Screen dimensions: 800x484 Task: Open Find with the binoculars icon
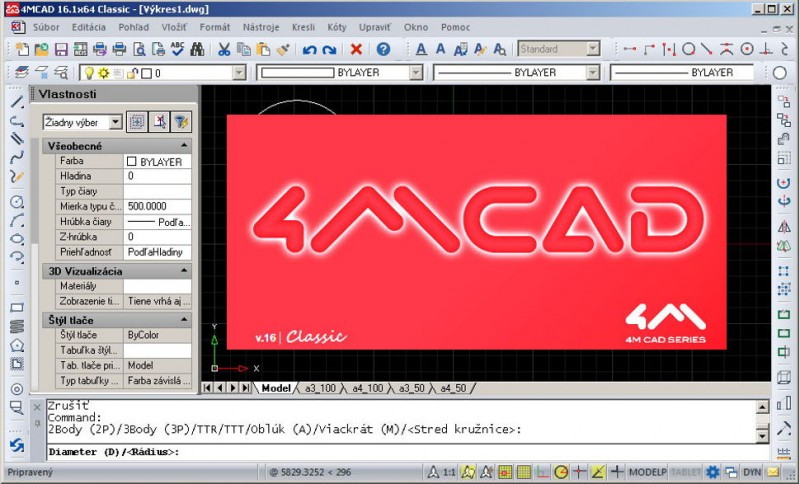(197, 49)
